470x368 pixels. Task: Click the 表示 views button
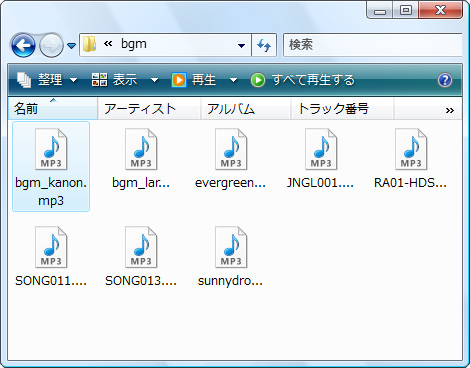coord(114,80)
